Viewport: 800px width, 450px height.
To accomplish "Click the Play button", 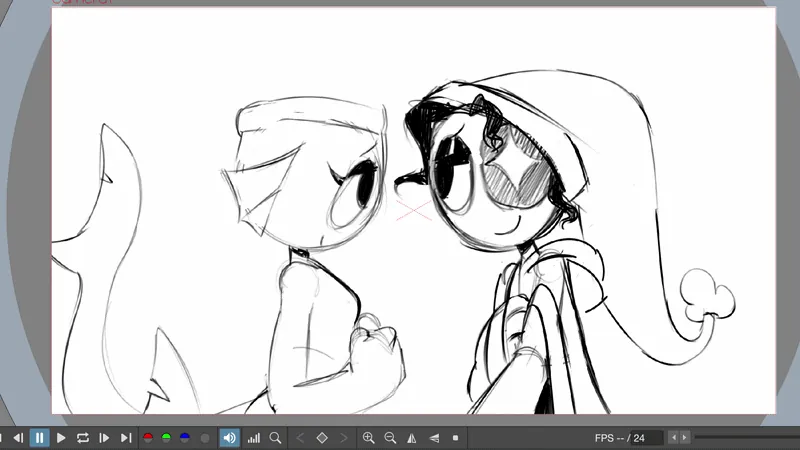I will pos(61,438).
